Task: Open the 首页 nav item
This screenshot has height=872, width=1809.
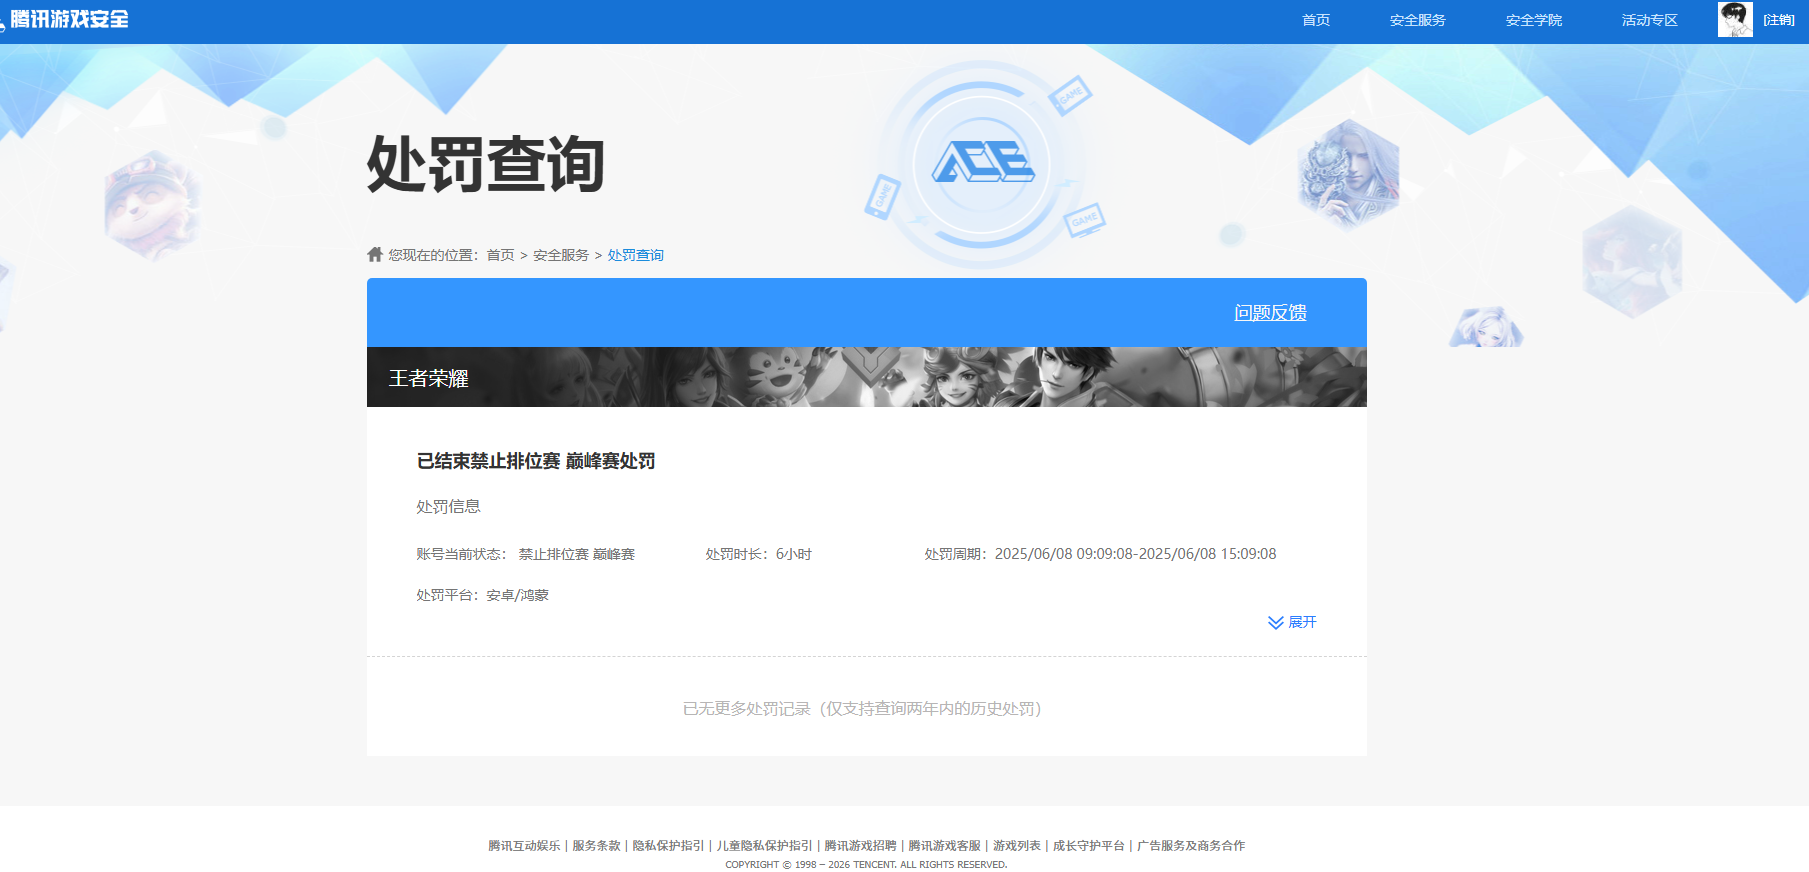Action: coord(1316,20)
